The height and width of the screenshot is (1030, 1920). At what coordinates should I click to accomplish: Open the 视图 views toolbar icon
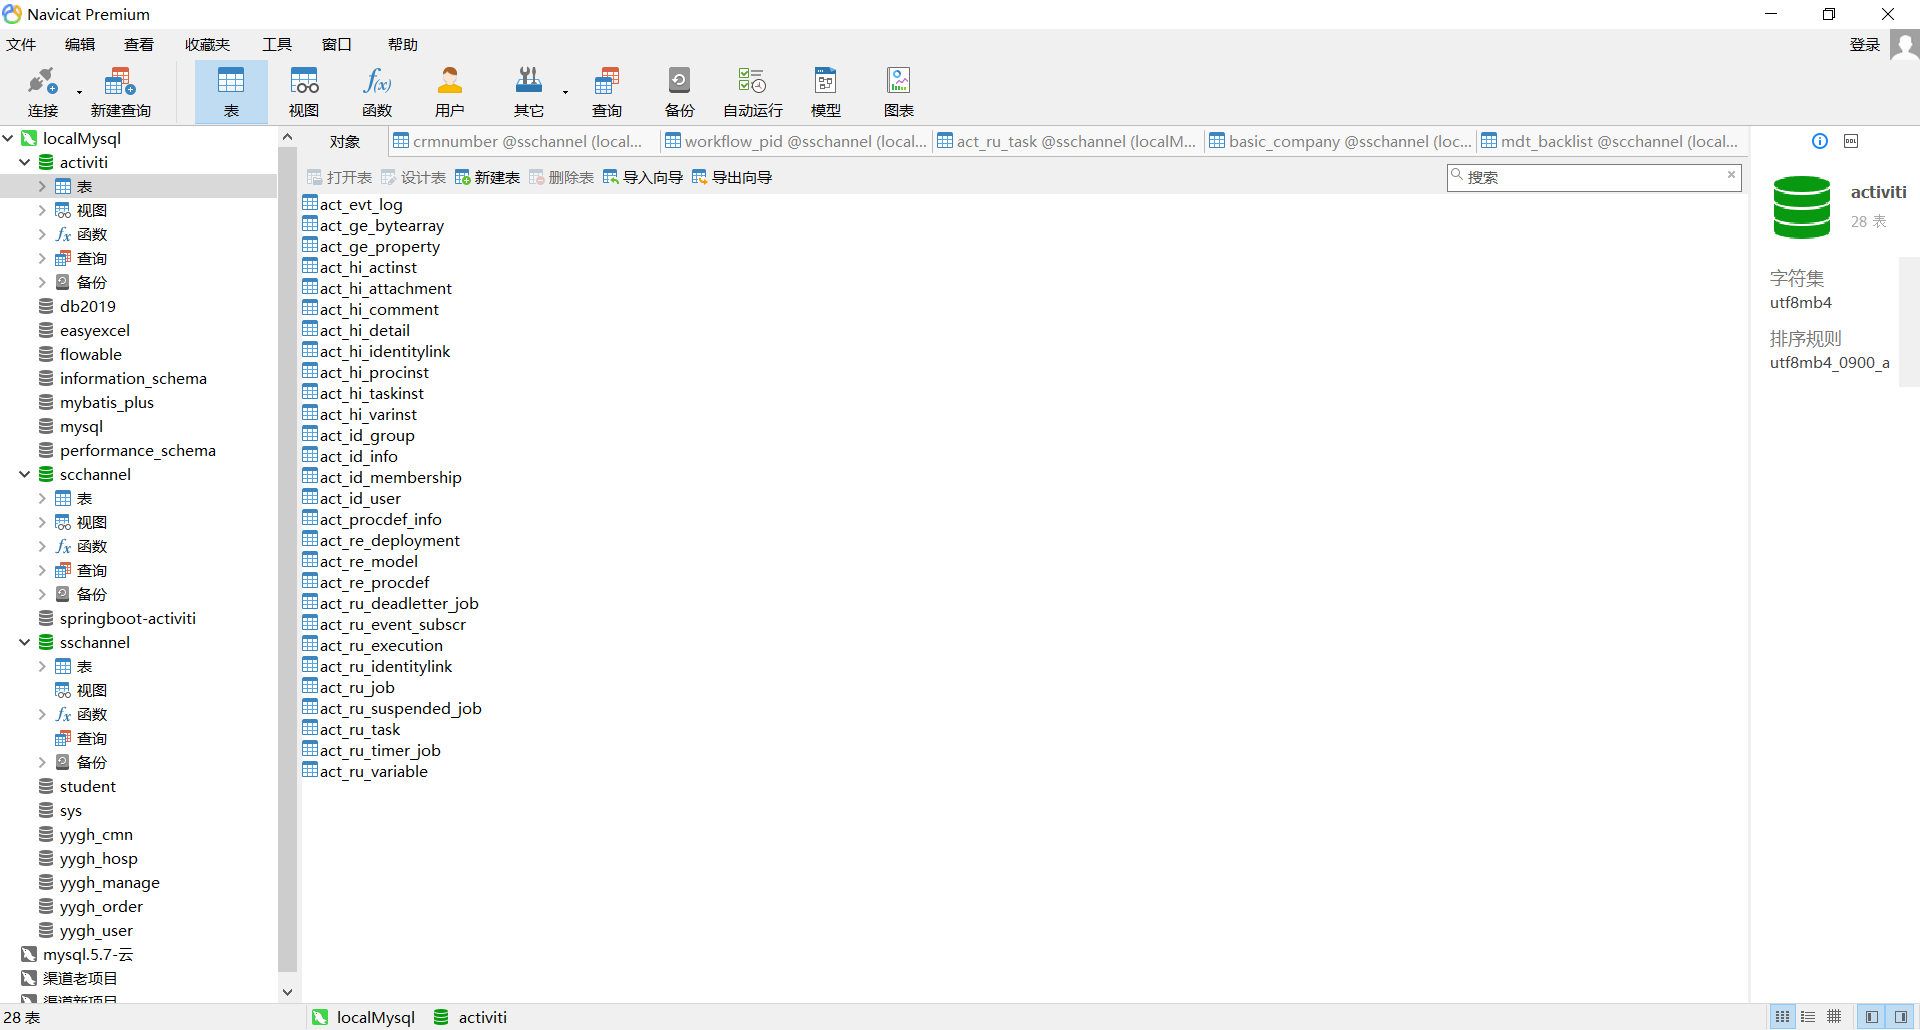(x=304, y=91)
